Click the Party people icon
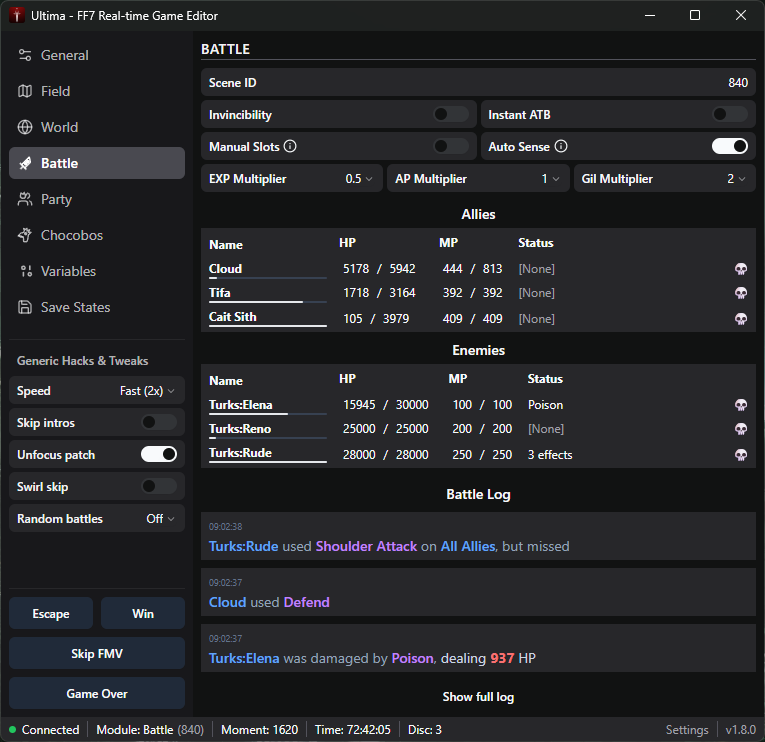 coord(25,199)
